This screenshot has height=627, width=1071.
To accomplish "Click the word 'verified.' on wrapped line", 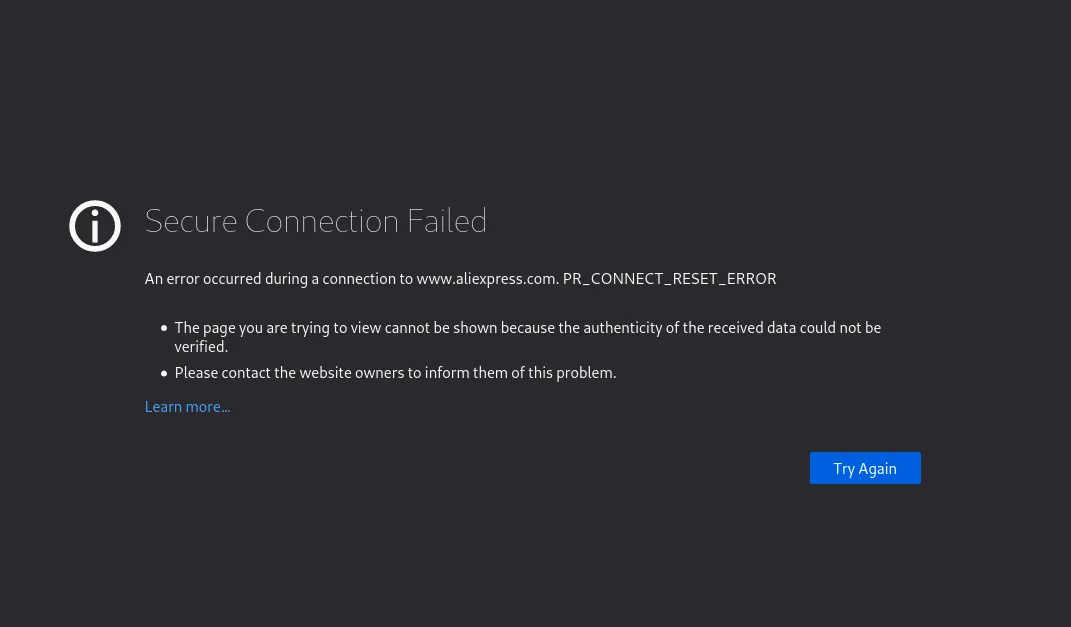I will tap(201, 347).
